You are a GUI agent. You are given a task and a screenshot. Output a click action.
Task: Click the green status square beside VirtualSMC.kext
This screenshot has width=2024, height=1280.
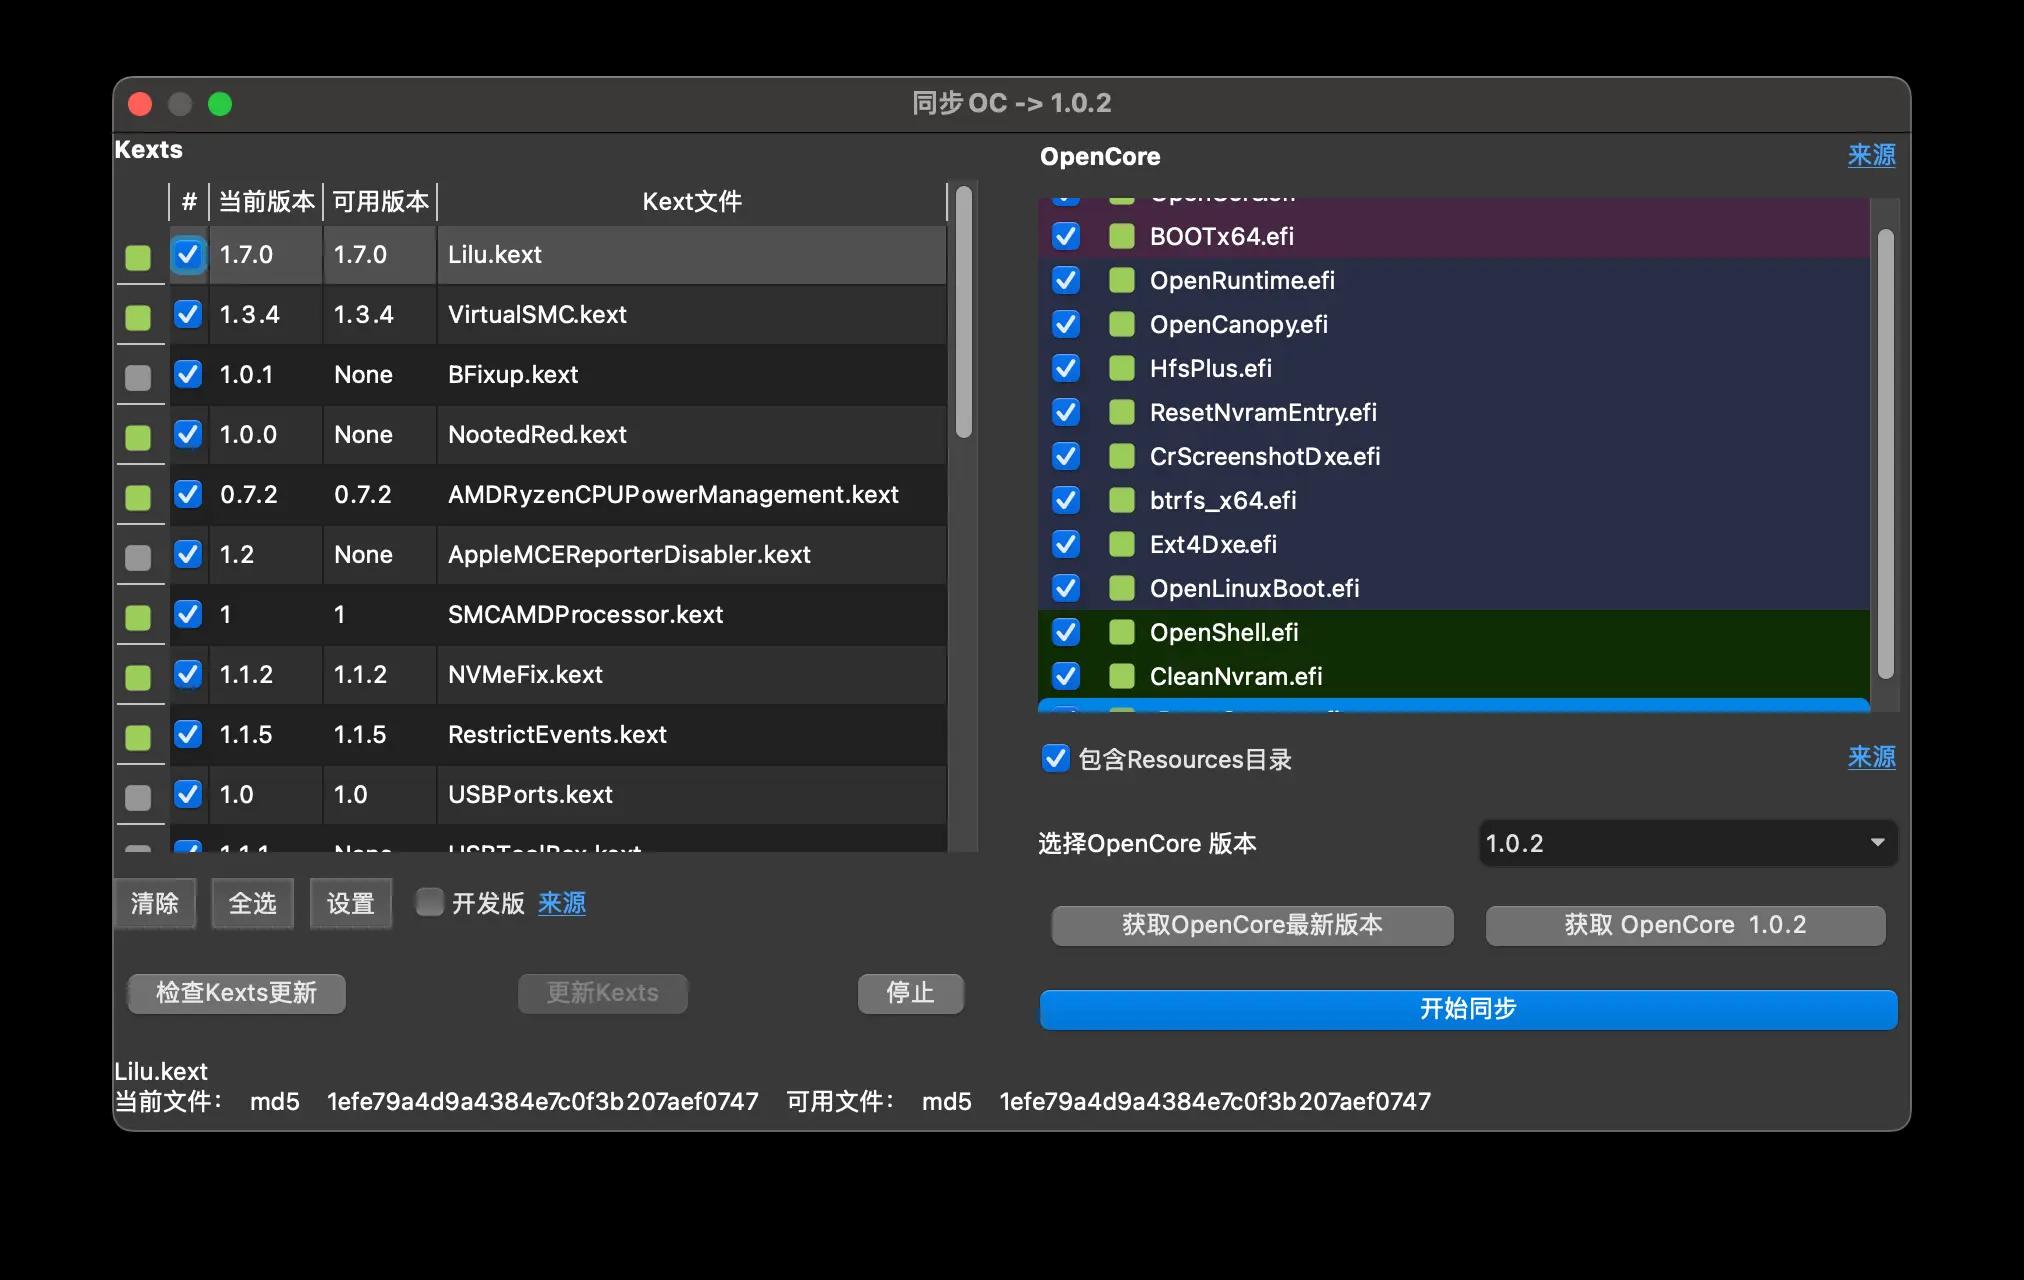click(138, 318)
